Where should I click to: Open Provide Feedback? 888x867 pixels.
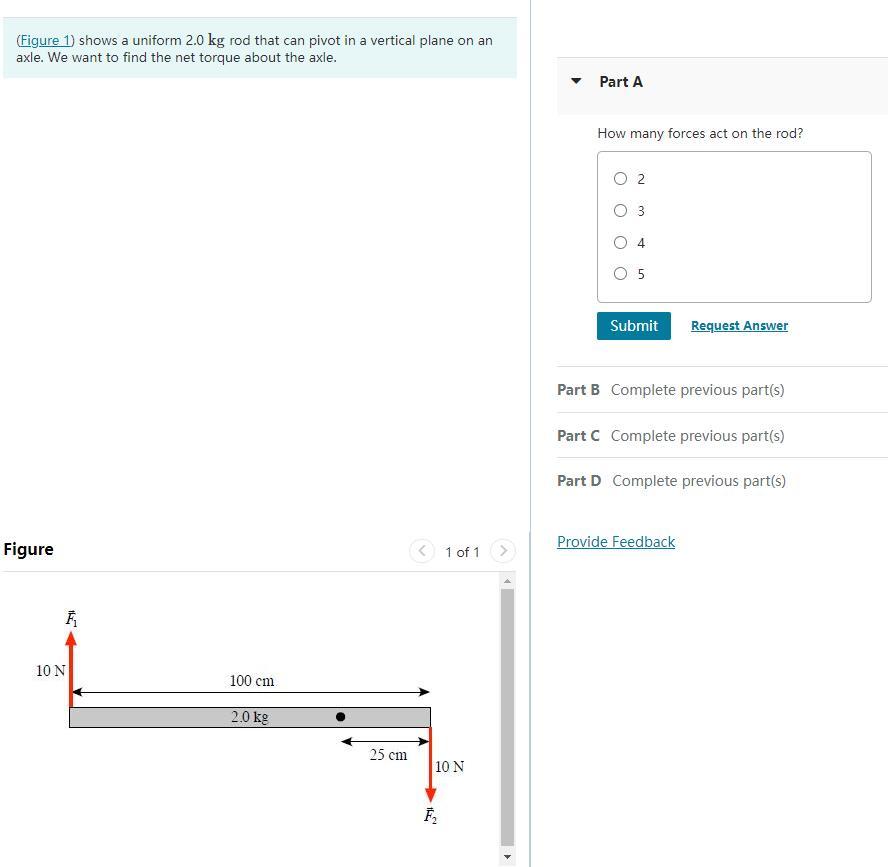[x=616, y=542]
